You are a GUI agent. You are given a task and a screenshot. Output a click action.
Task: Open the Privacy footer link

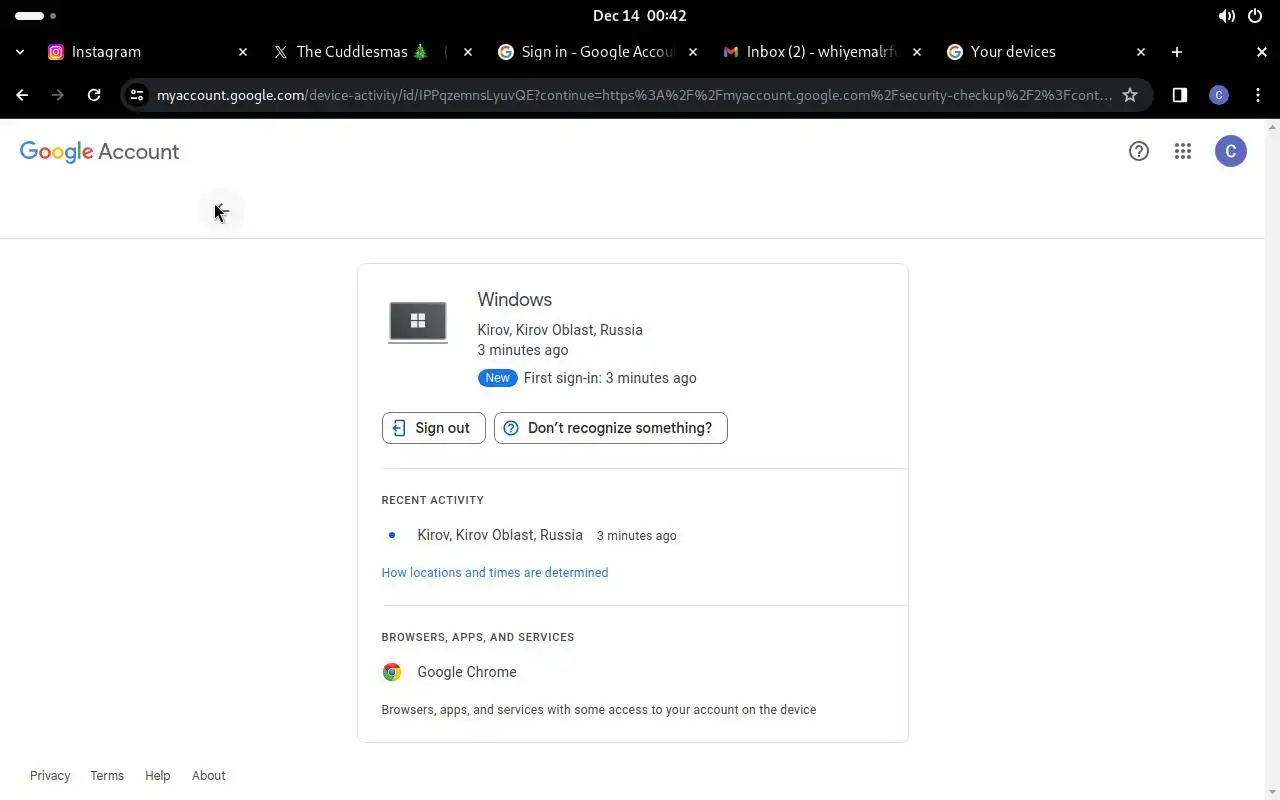click(x=50, y=776)
